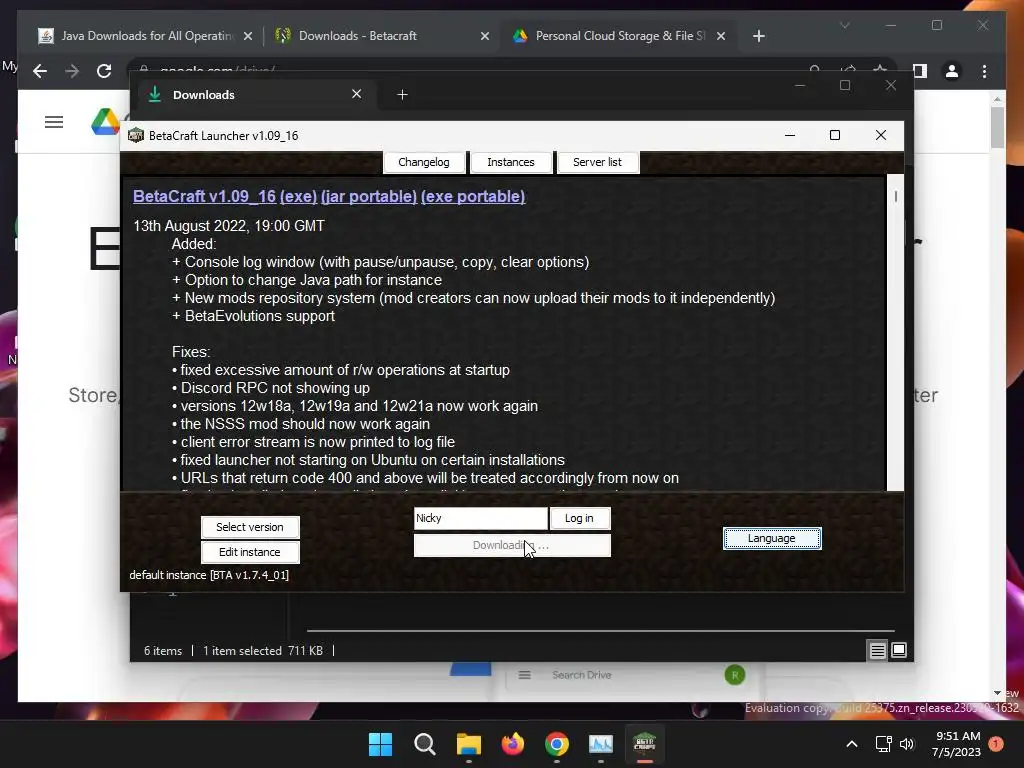The height and width of the screenshot is (768, 1024).
Task: Click the Edit instance button
Action: click(x=250, y=552)
